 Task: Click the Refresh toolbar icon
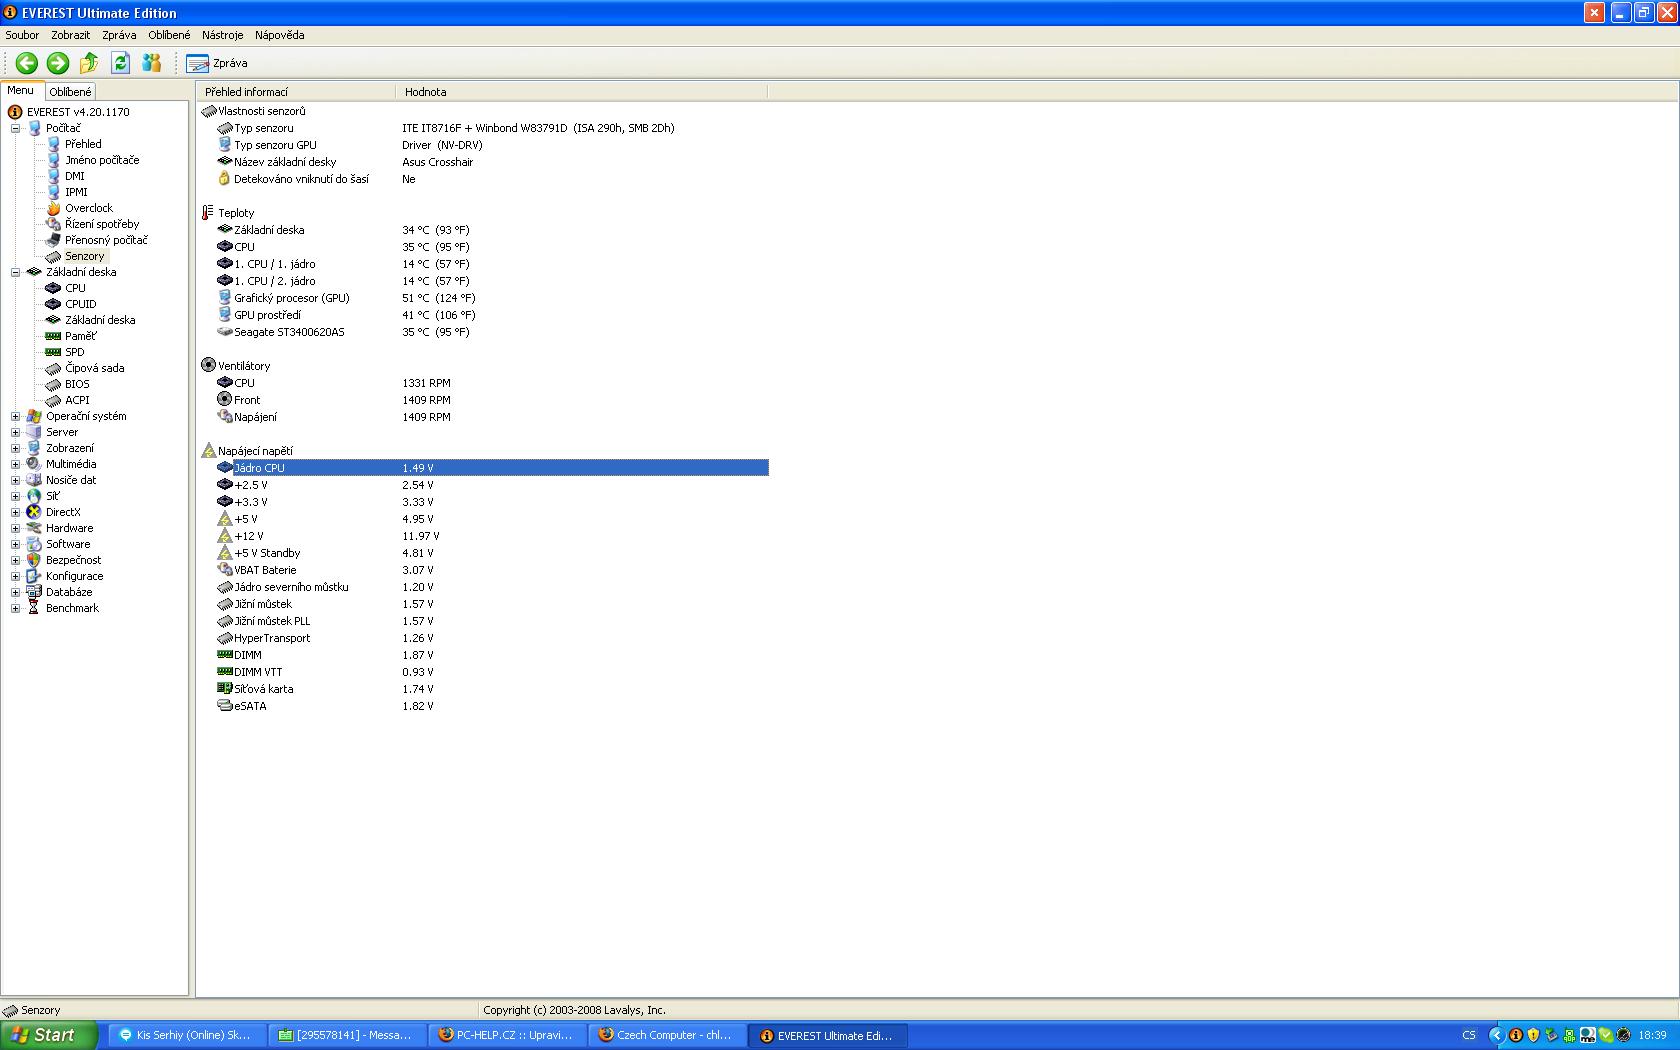(x=120, y=63)
